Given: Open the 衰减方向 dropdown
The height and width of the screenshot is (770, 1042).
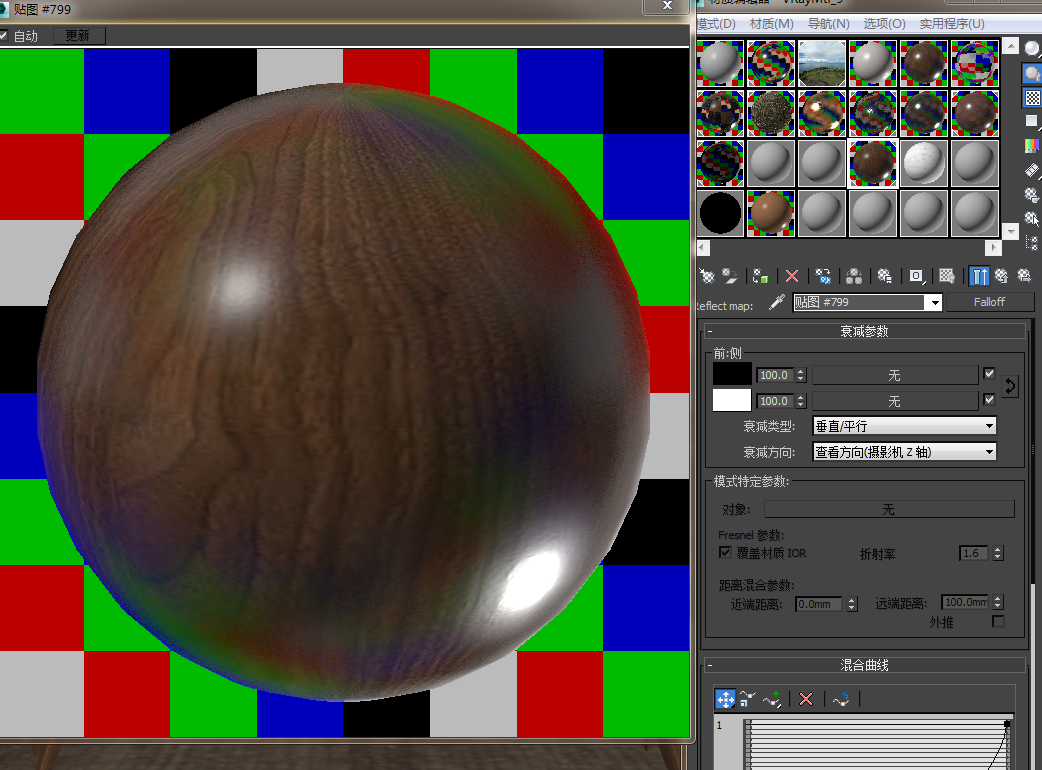Looking at the screenshot, I should pyautogui.click(x=904, y=452).
